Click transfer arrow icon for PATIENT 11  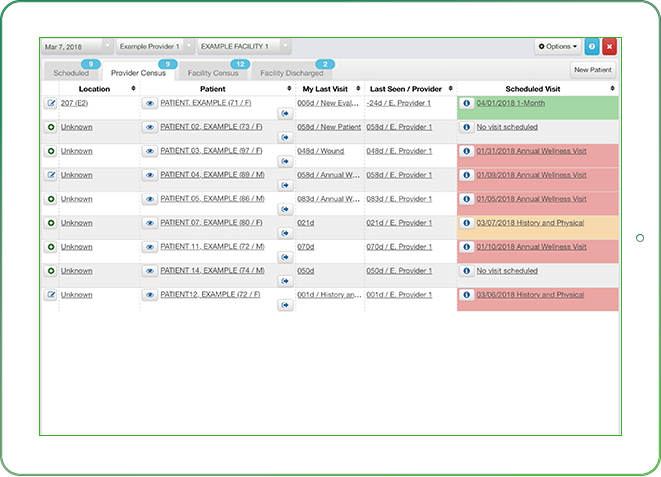click(x=285, y=258)
